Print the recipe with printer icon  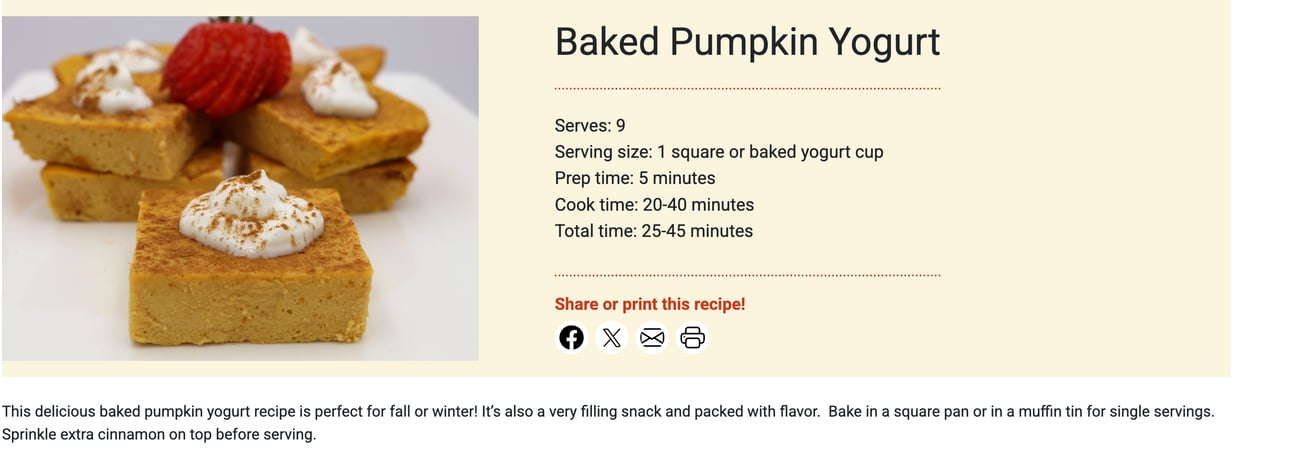click(692, 338)
